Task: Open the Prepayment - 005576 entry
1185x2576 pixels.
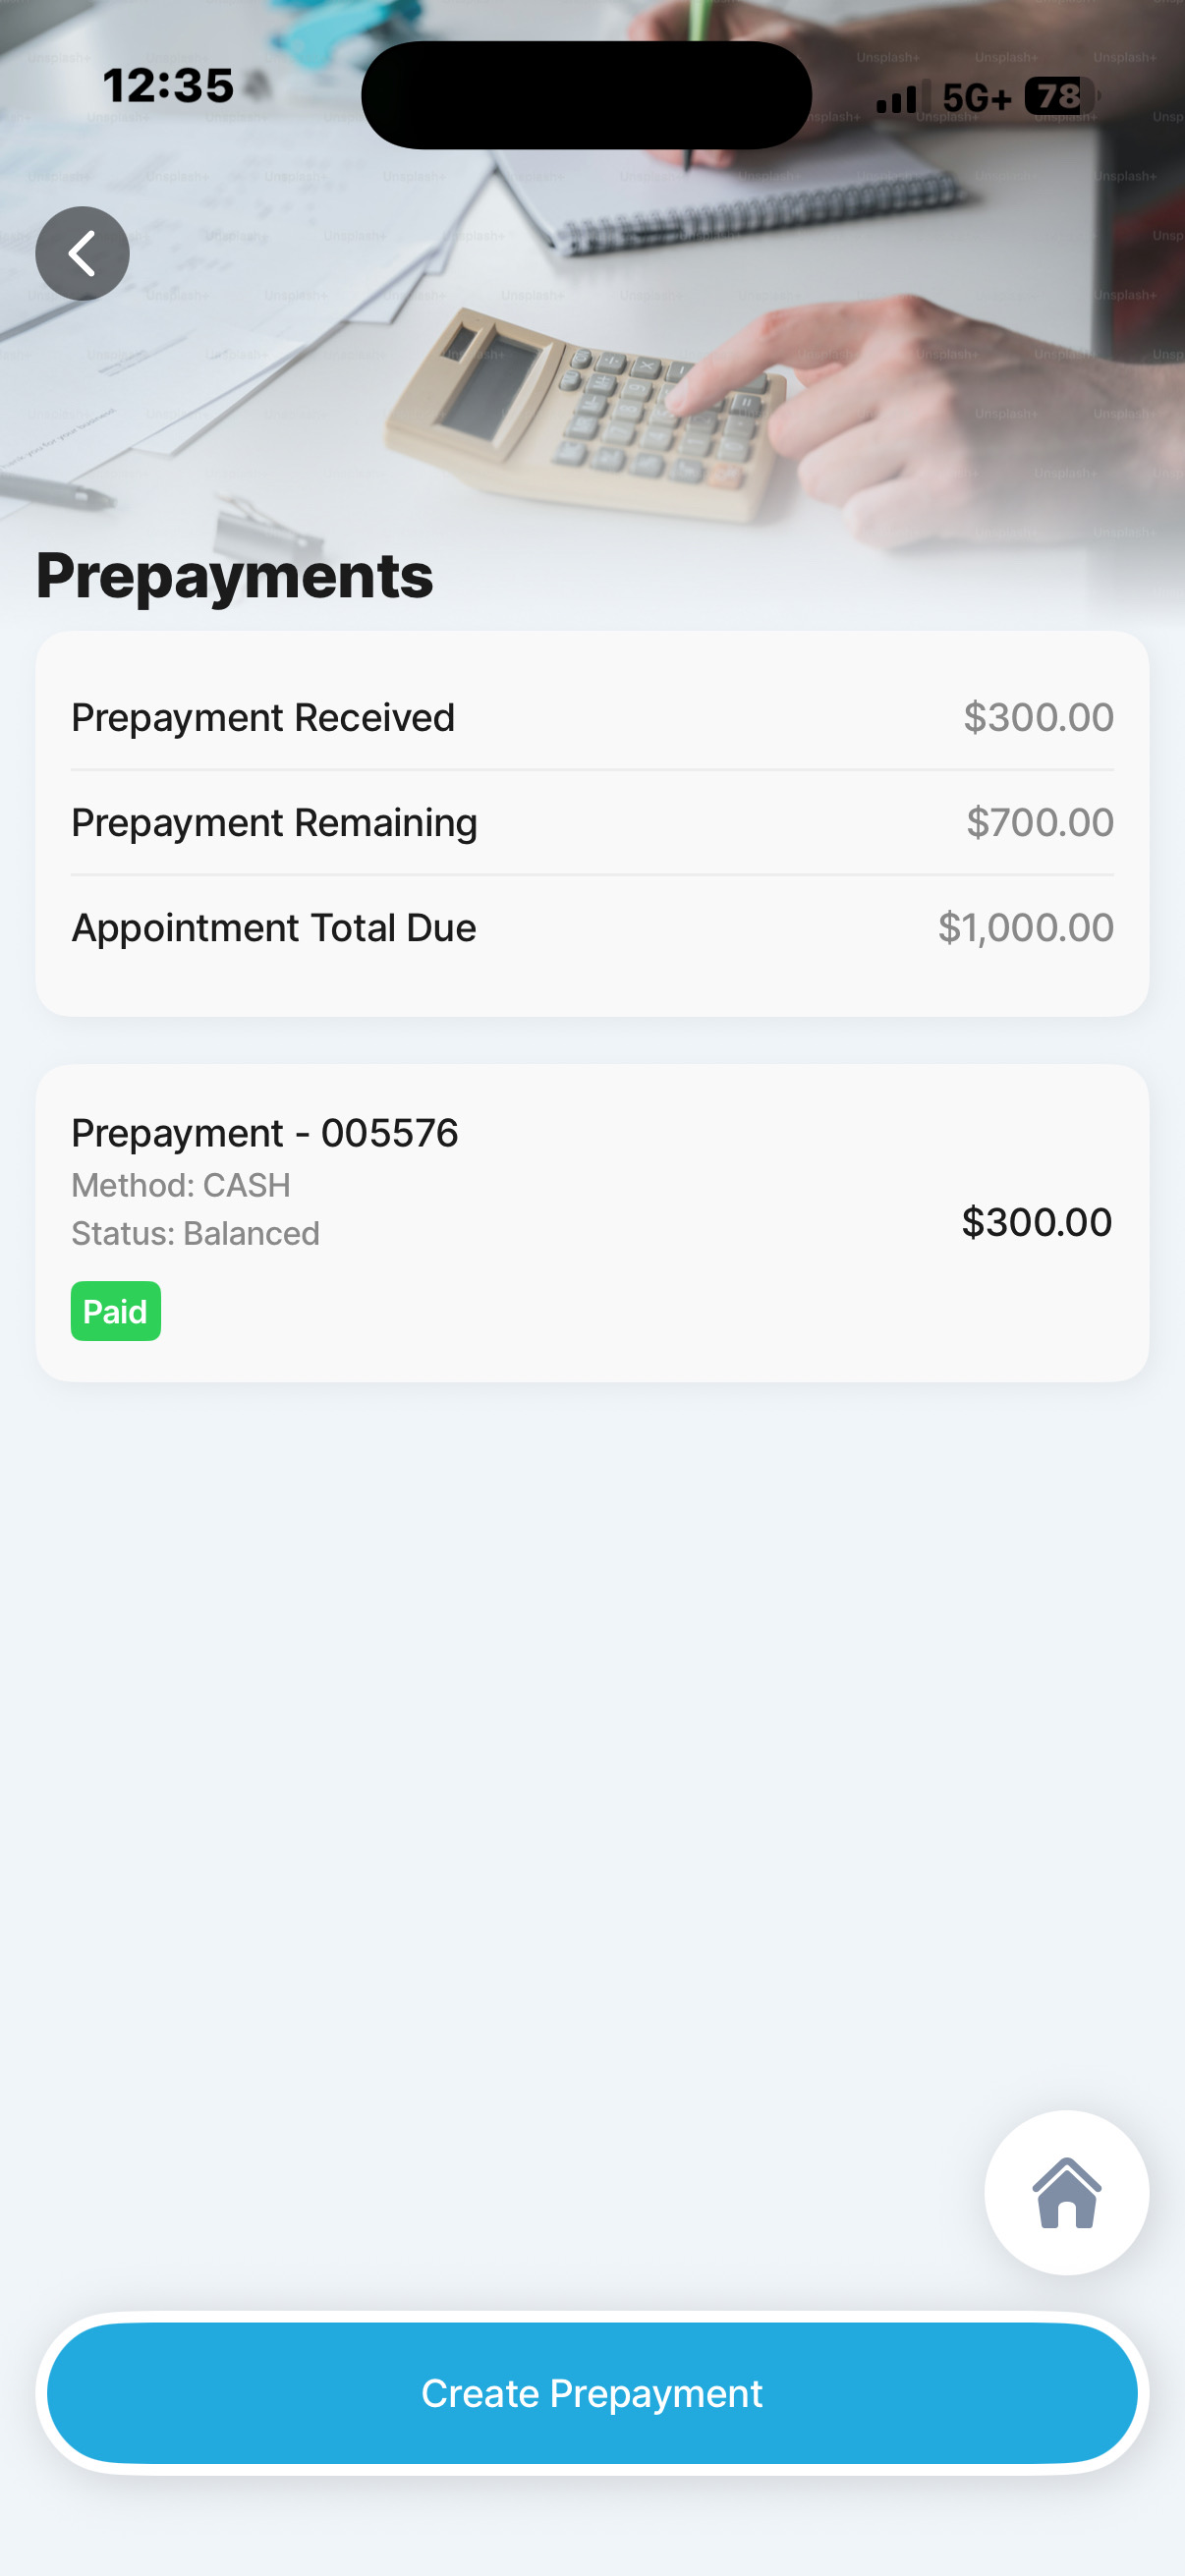Action: coord(264,1133)
